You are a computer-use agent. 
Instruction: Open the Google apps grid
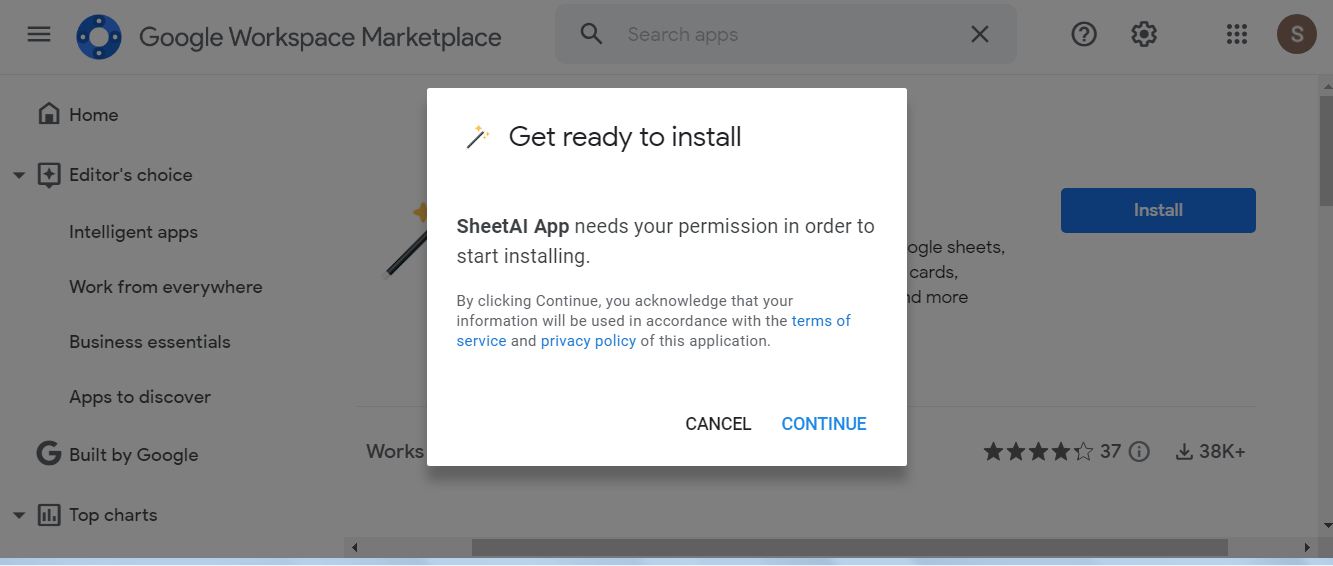pyautogui.click(x=1237, y=34)
